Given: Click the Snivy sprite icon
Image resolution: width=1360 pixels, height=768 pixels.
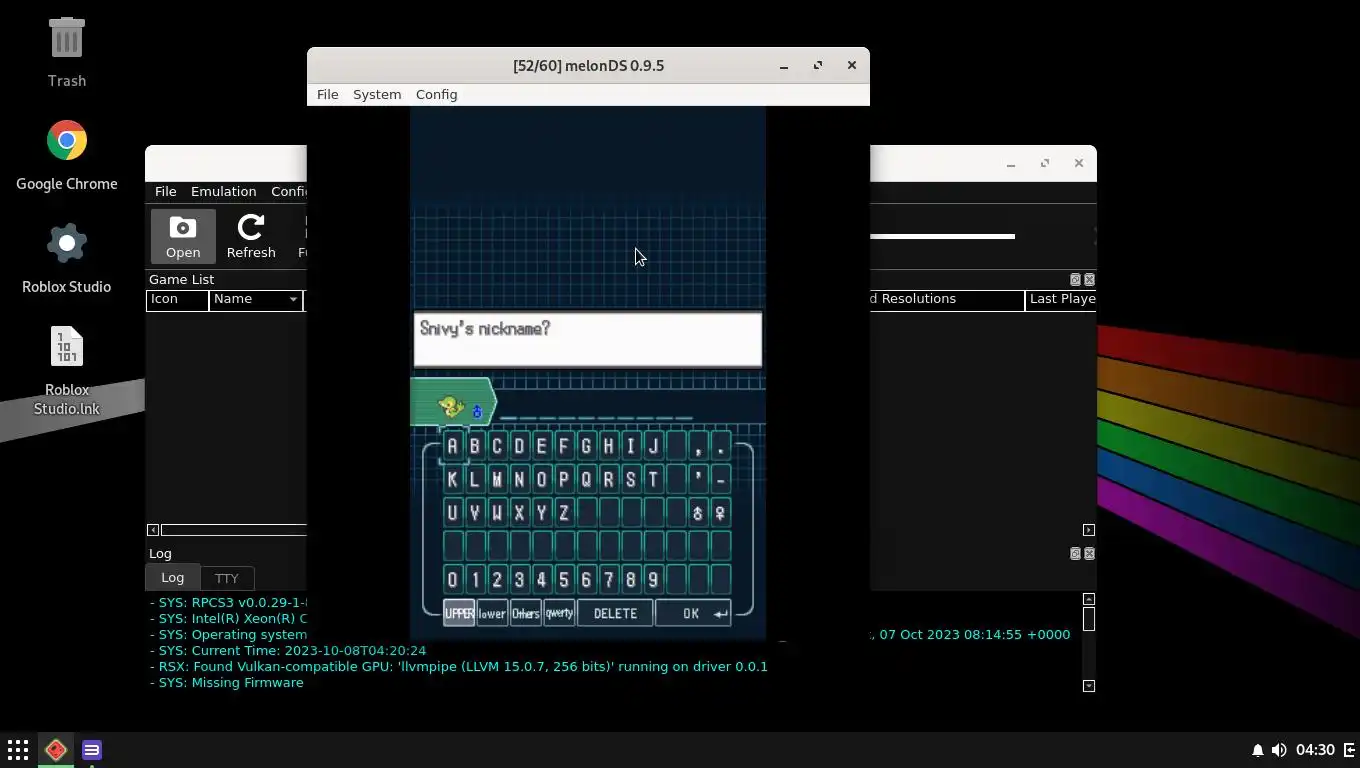Looking at the screenshot, I should click(x=451, y=406).
